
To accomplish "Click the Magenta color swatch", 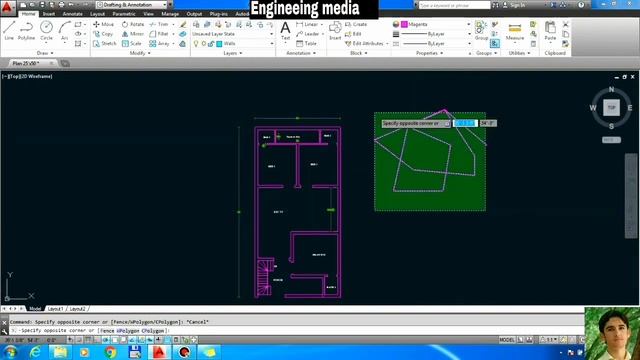I will point(404,24).
